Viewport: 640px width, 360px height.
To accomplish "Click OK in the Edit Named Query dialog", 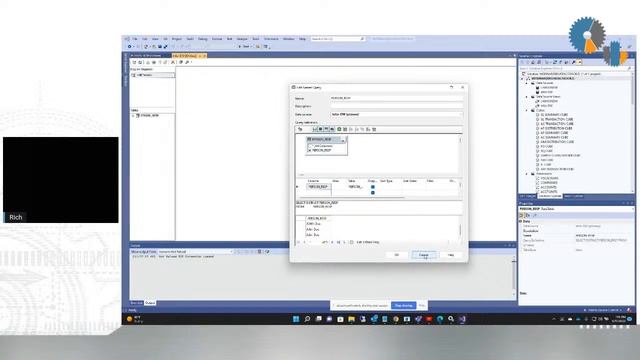I will click(396, 255).
